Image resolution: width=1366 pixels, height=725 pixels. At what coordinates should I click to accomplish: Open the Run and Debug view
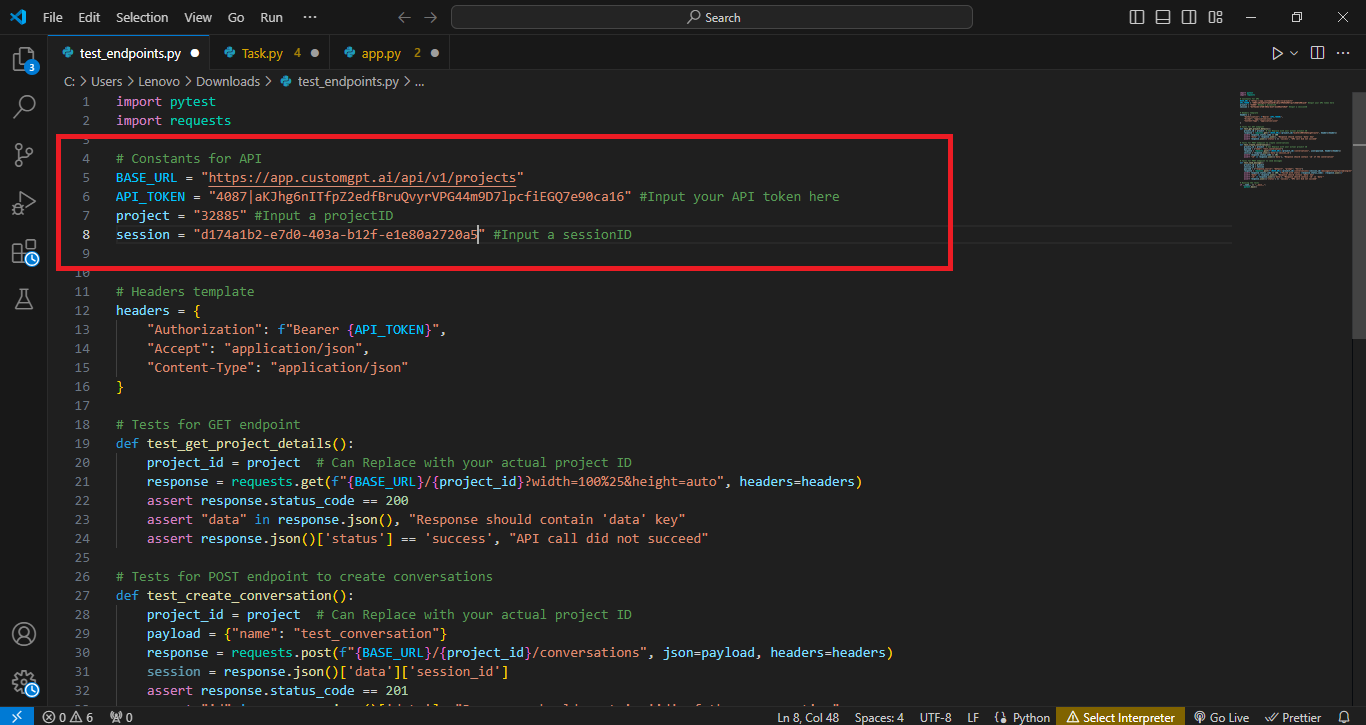click(24, 203)
